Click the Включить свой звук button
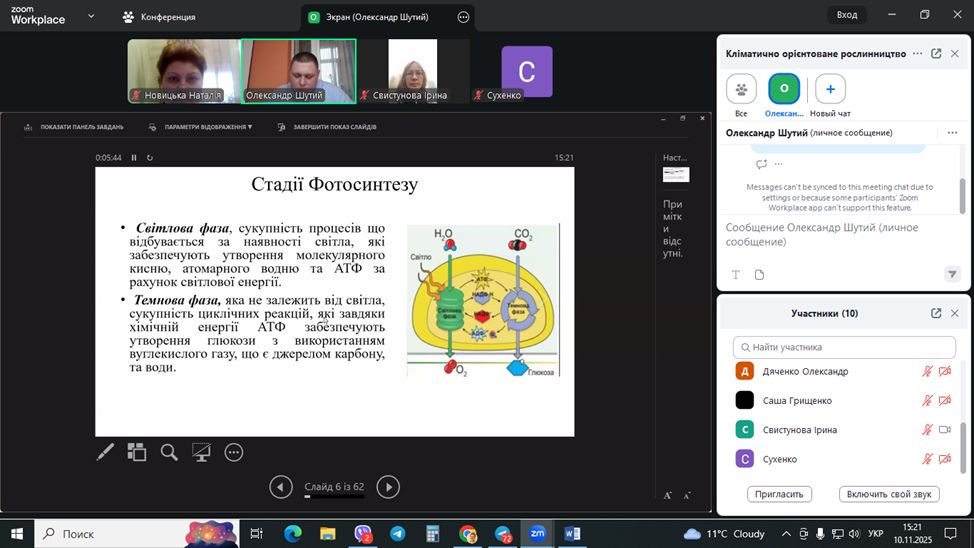 pos(889,494)
